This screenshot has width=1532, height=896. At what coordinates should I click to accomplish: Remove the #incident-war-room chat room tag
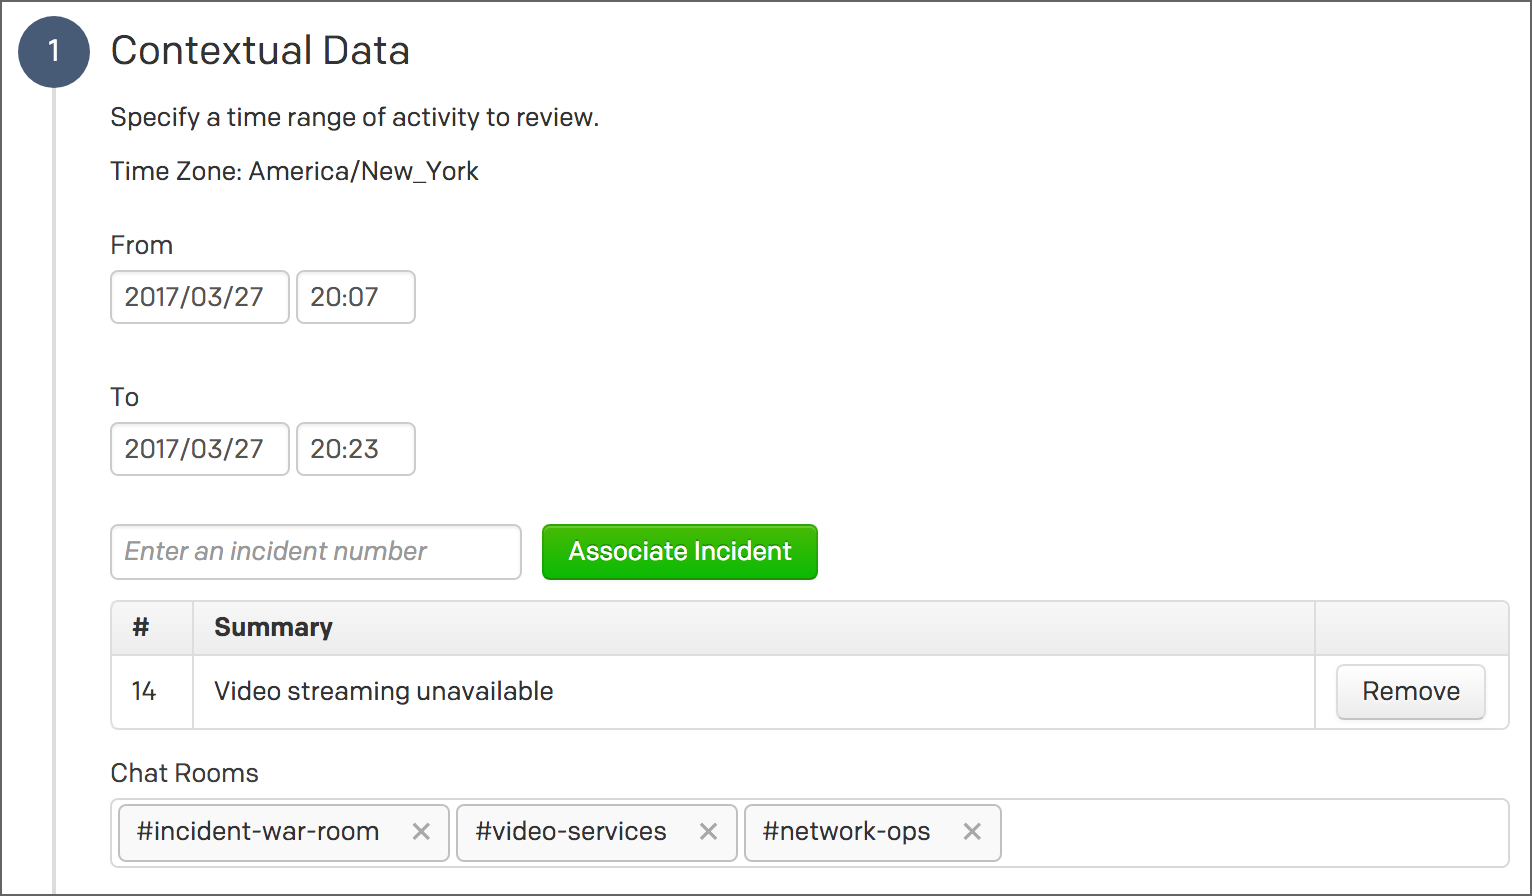click(421, 832)
